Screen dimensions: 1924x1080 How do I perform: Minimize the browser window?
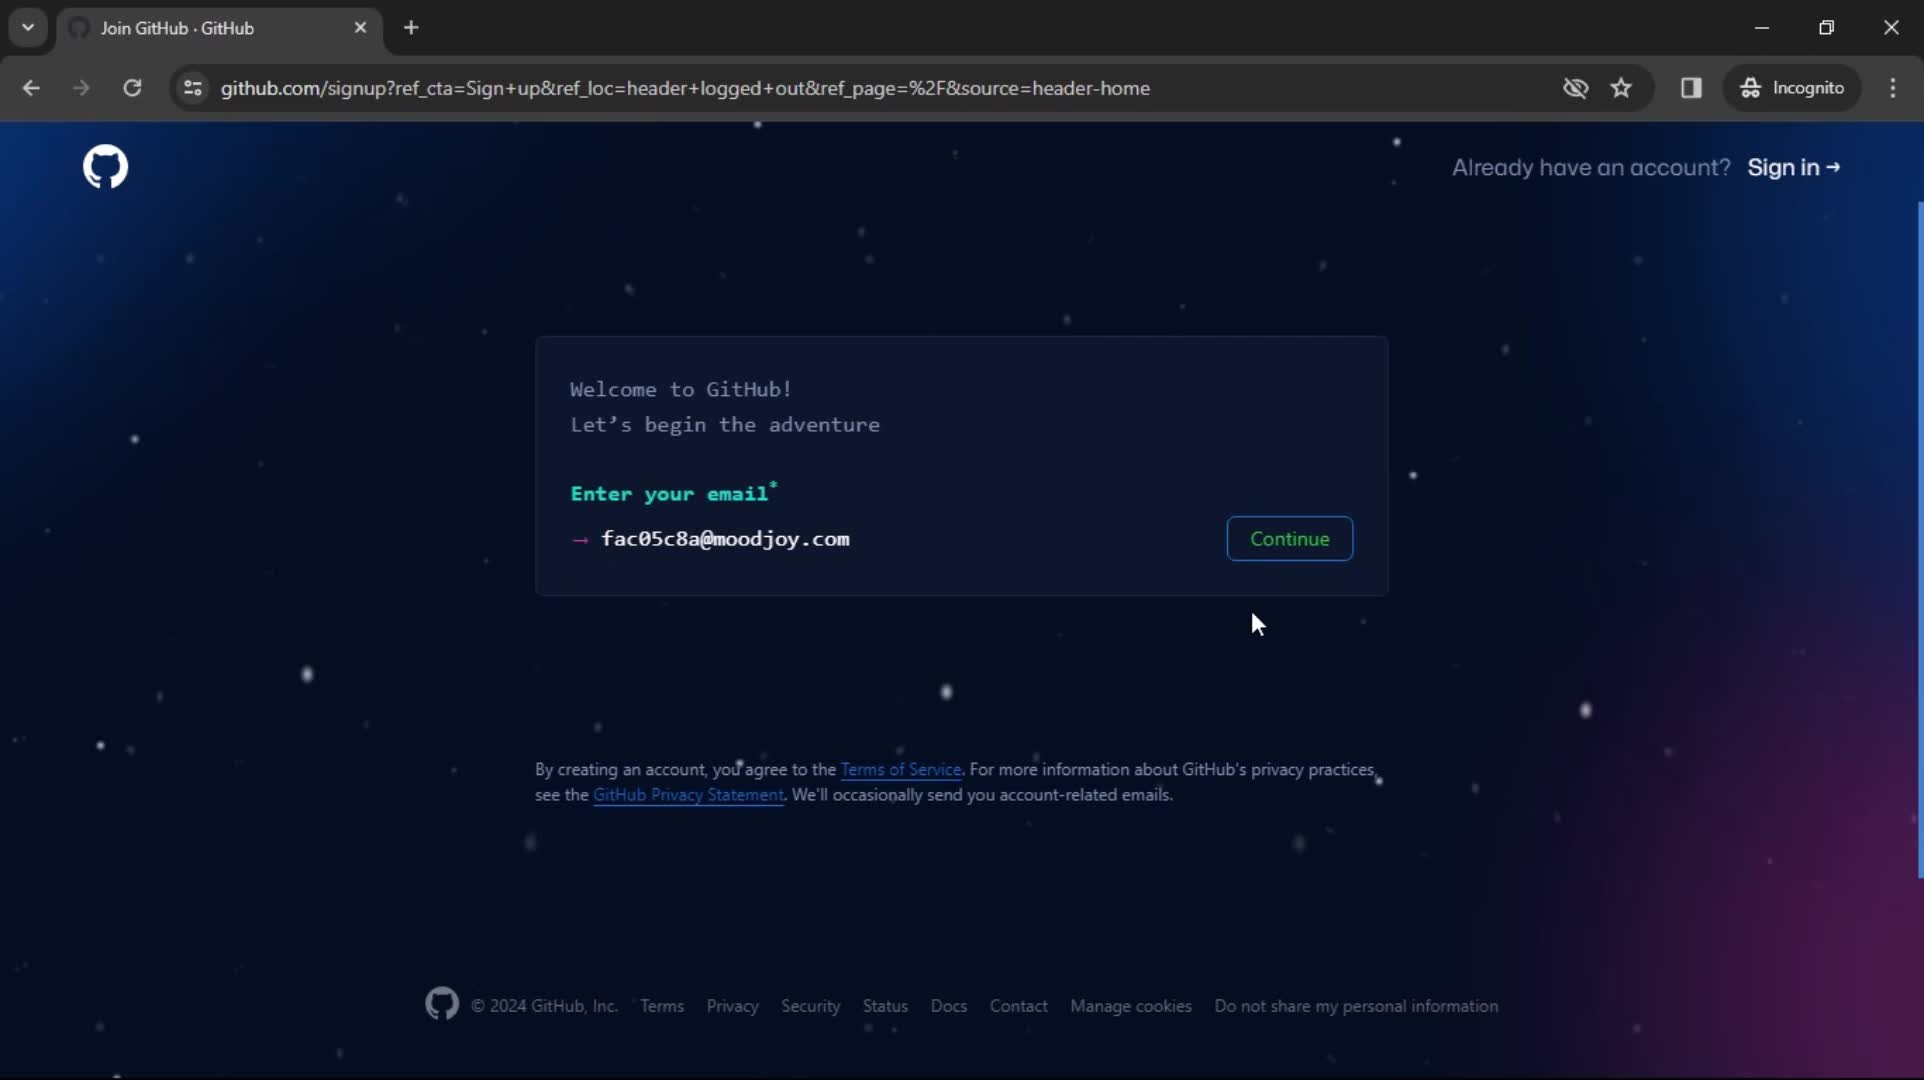pos(1762,28)
